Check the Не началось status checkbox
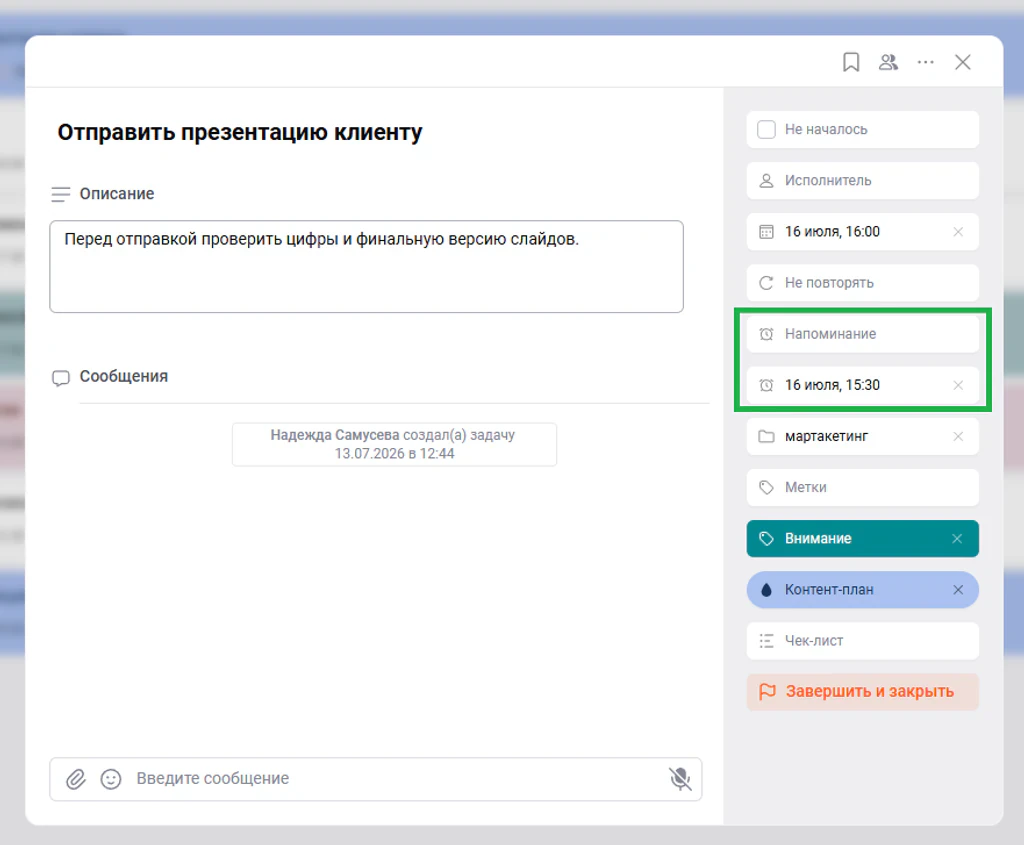Image resolution: width=1024 pixels, height=845 pixels. (766, 129)
